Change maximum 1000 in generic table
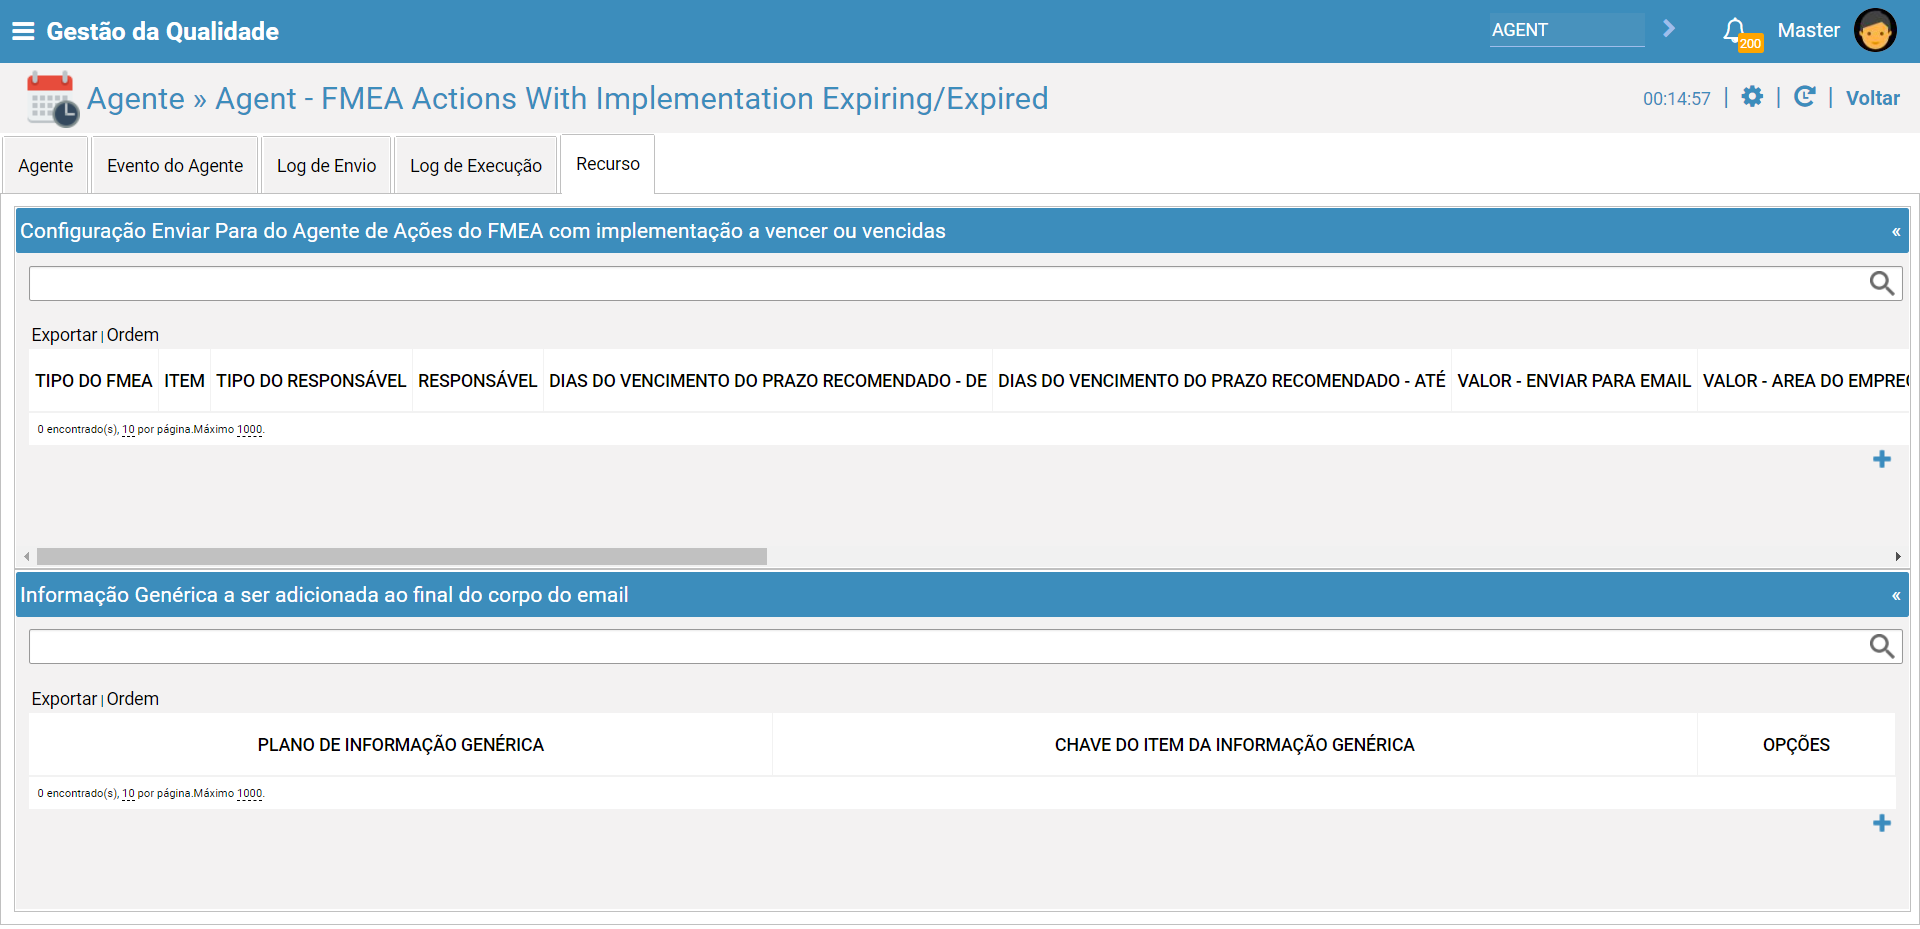This screenshot has height=929, width=1920. tap(249, 794)
